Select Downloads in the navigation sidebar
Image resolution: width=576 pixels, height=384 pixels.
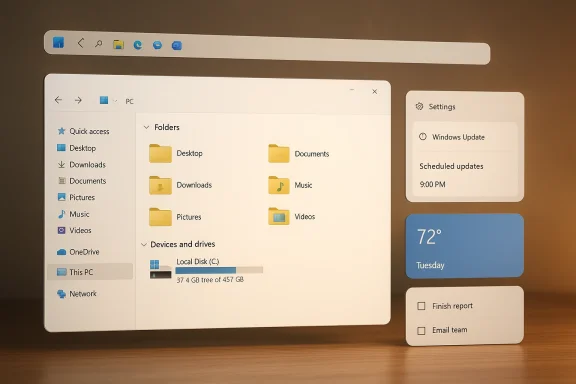coord(82,165)
